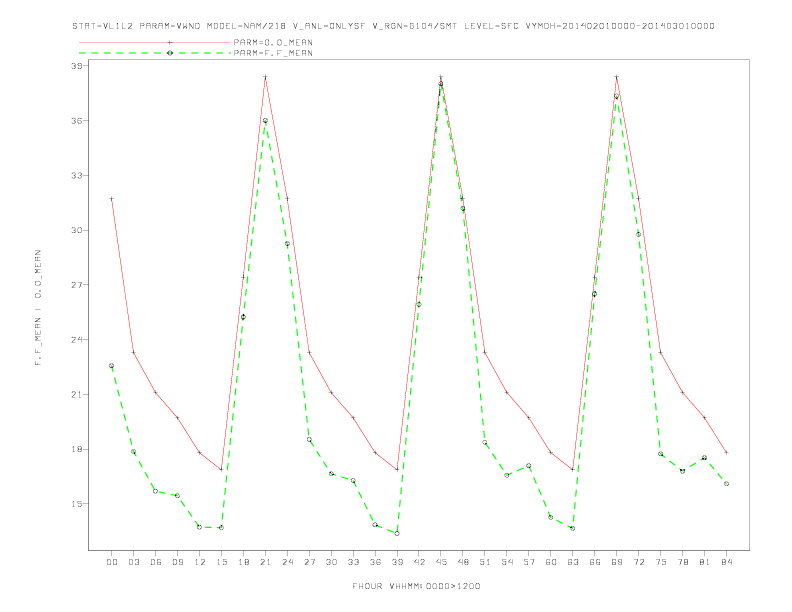The image size is (792, 612).
Task: Click x-axis forecast hour label 15
Action: tap(221, 562)
